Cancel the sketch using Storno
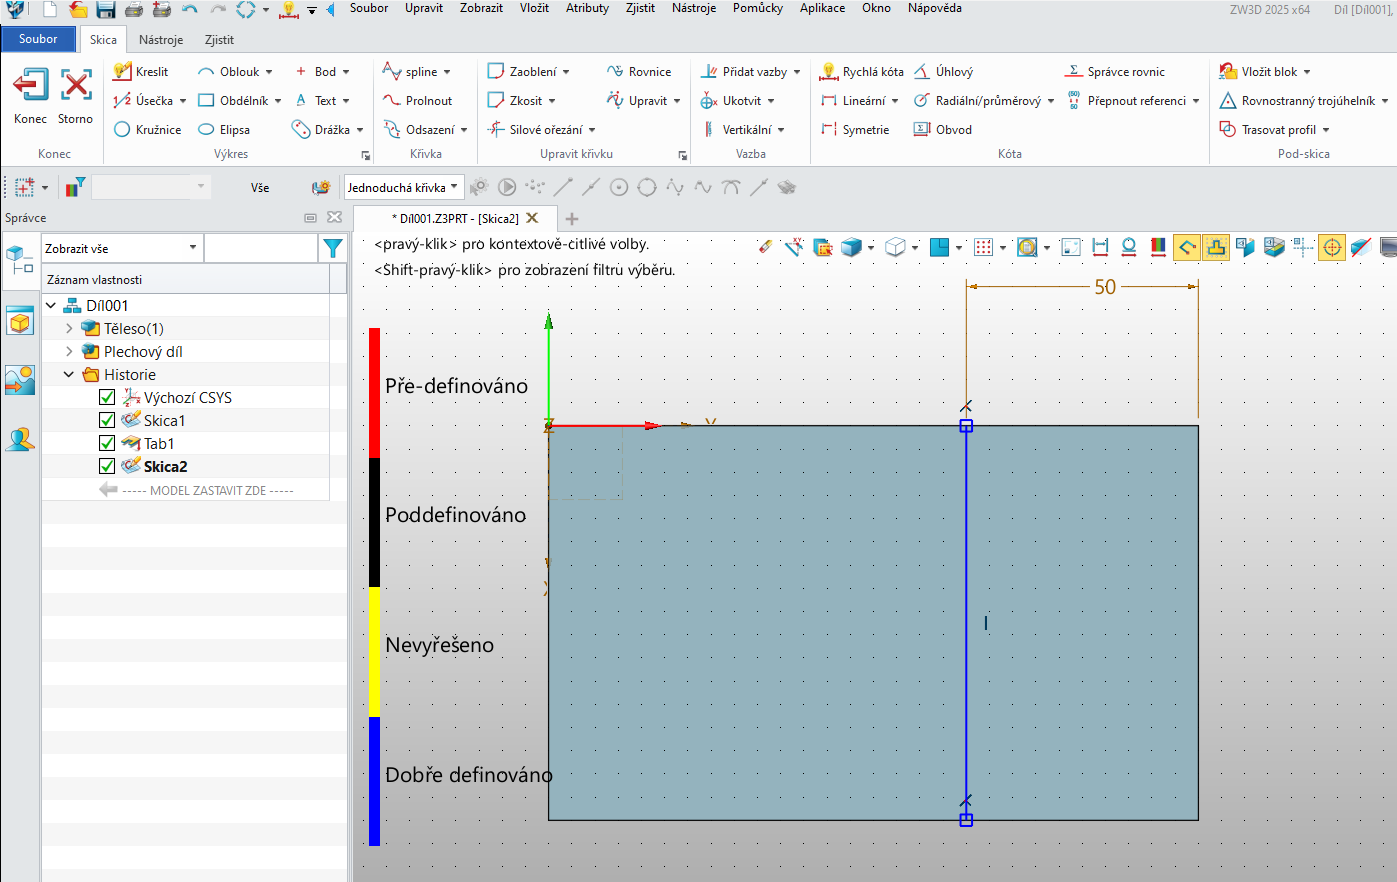Screen dimensions: 1397x882 pos(76,85)
